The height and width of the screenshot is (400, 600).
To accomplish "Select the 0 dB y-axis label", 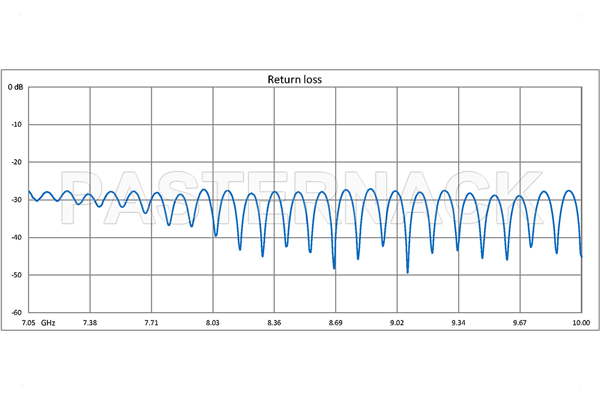I will click(x=16, y=88).
